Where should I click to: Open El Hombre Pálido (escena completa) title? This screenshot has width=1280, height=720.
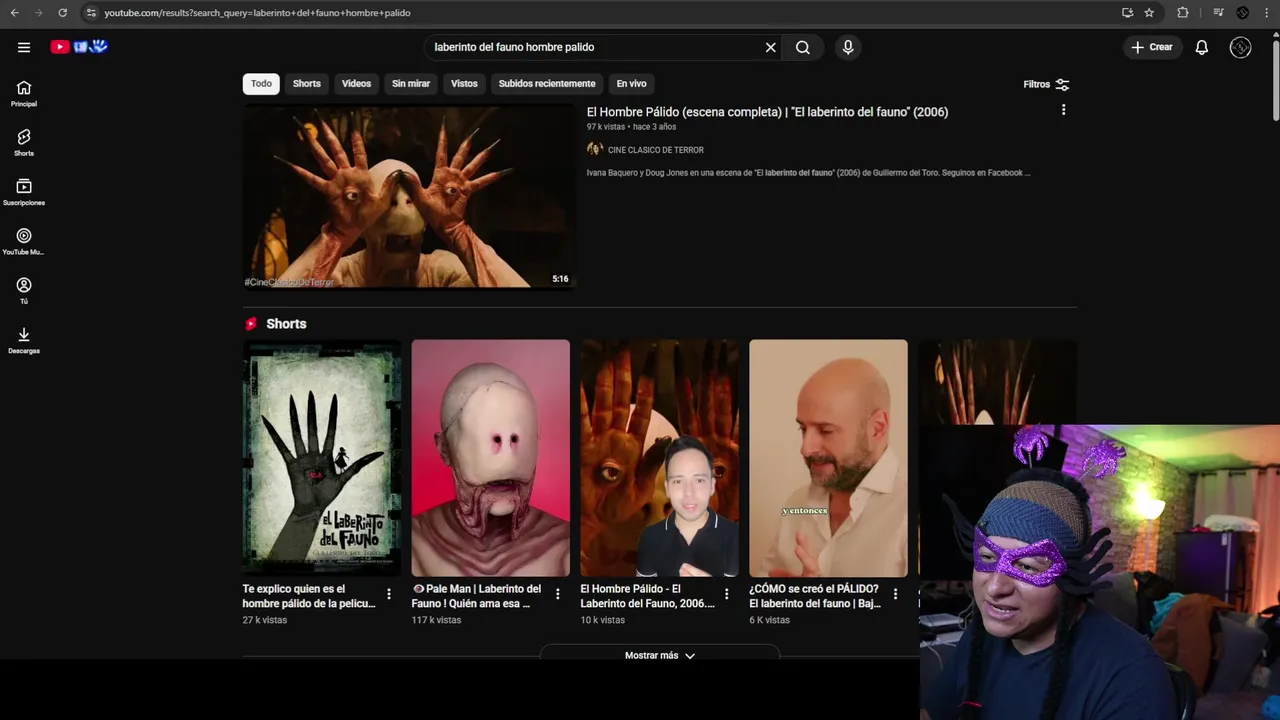tap(767, 112)
